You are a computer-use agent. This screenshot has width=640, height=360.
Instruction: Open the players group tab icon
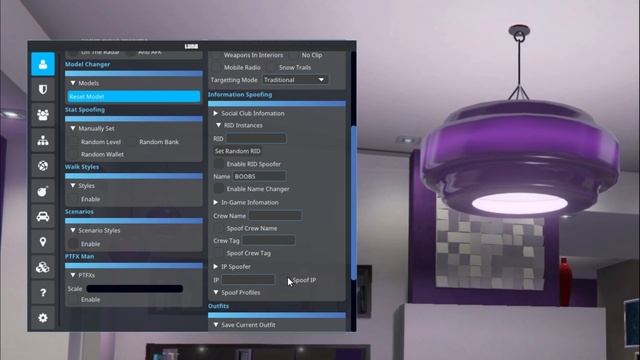click(x=43, y=115)
